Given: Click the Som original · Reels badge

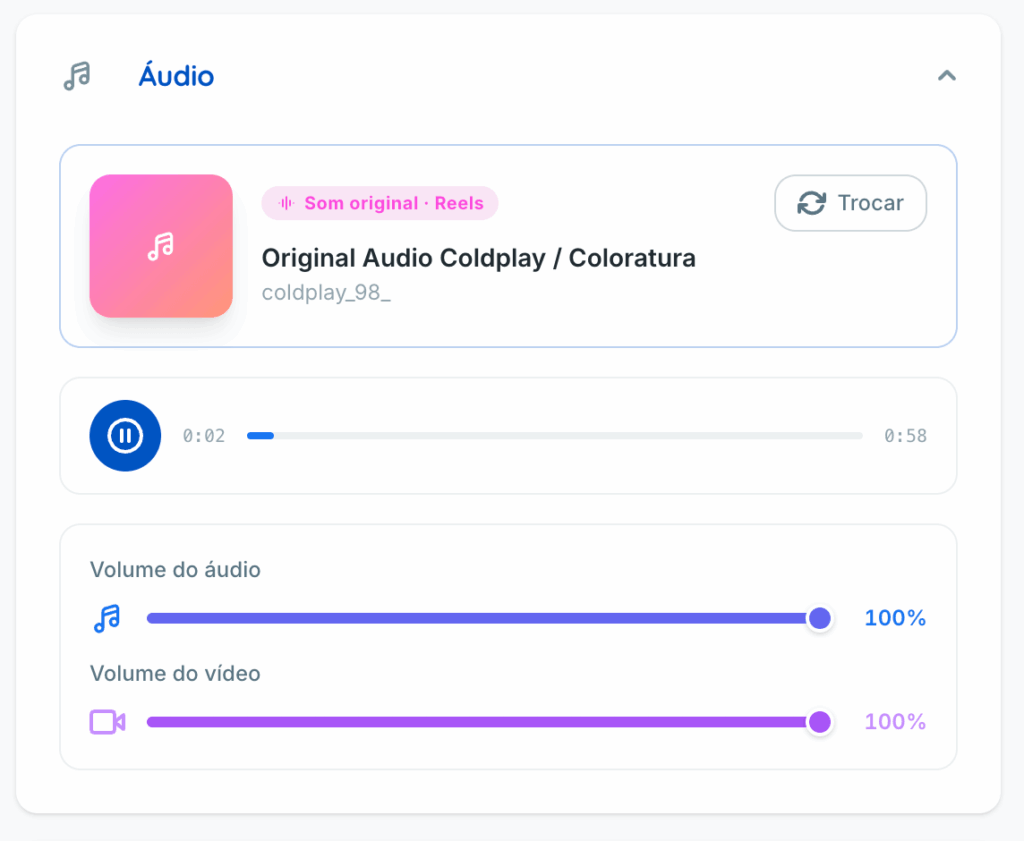Looking at the screenshot, I should tap(380, 203).
